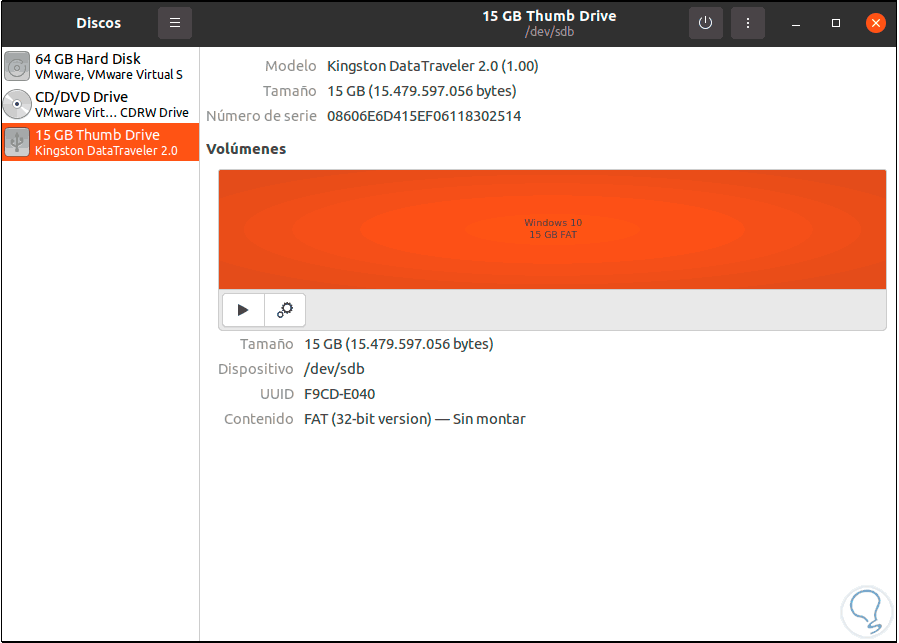Screen dimensions: 899x643
Task: Minimize the Discos window
Action: 796,22
